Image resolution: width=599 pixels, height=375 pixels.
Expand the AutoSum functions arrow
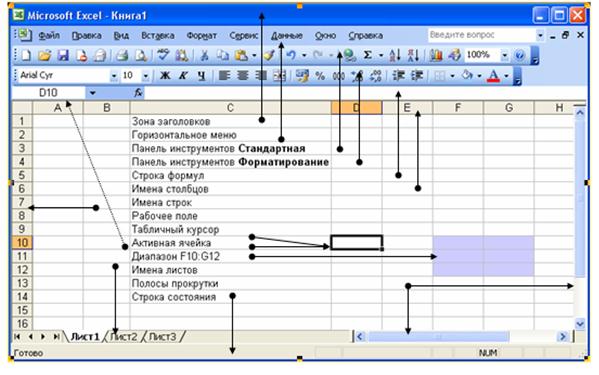point(381,56)
